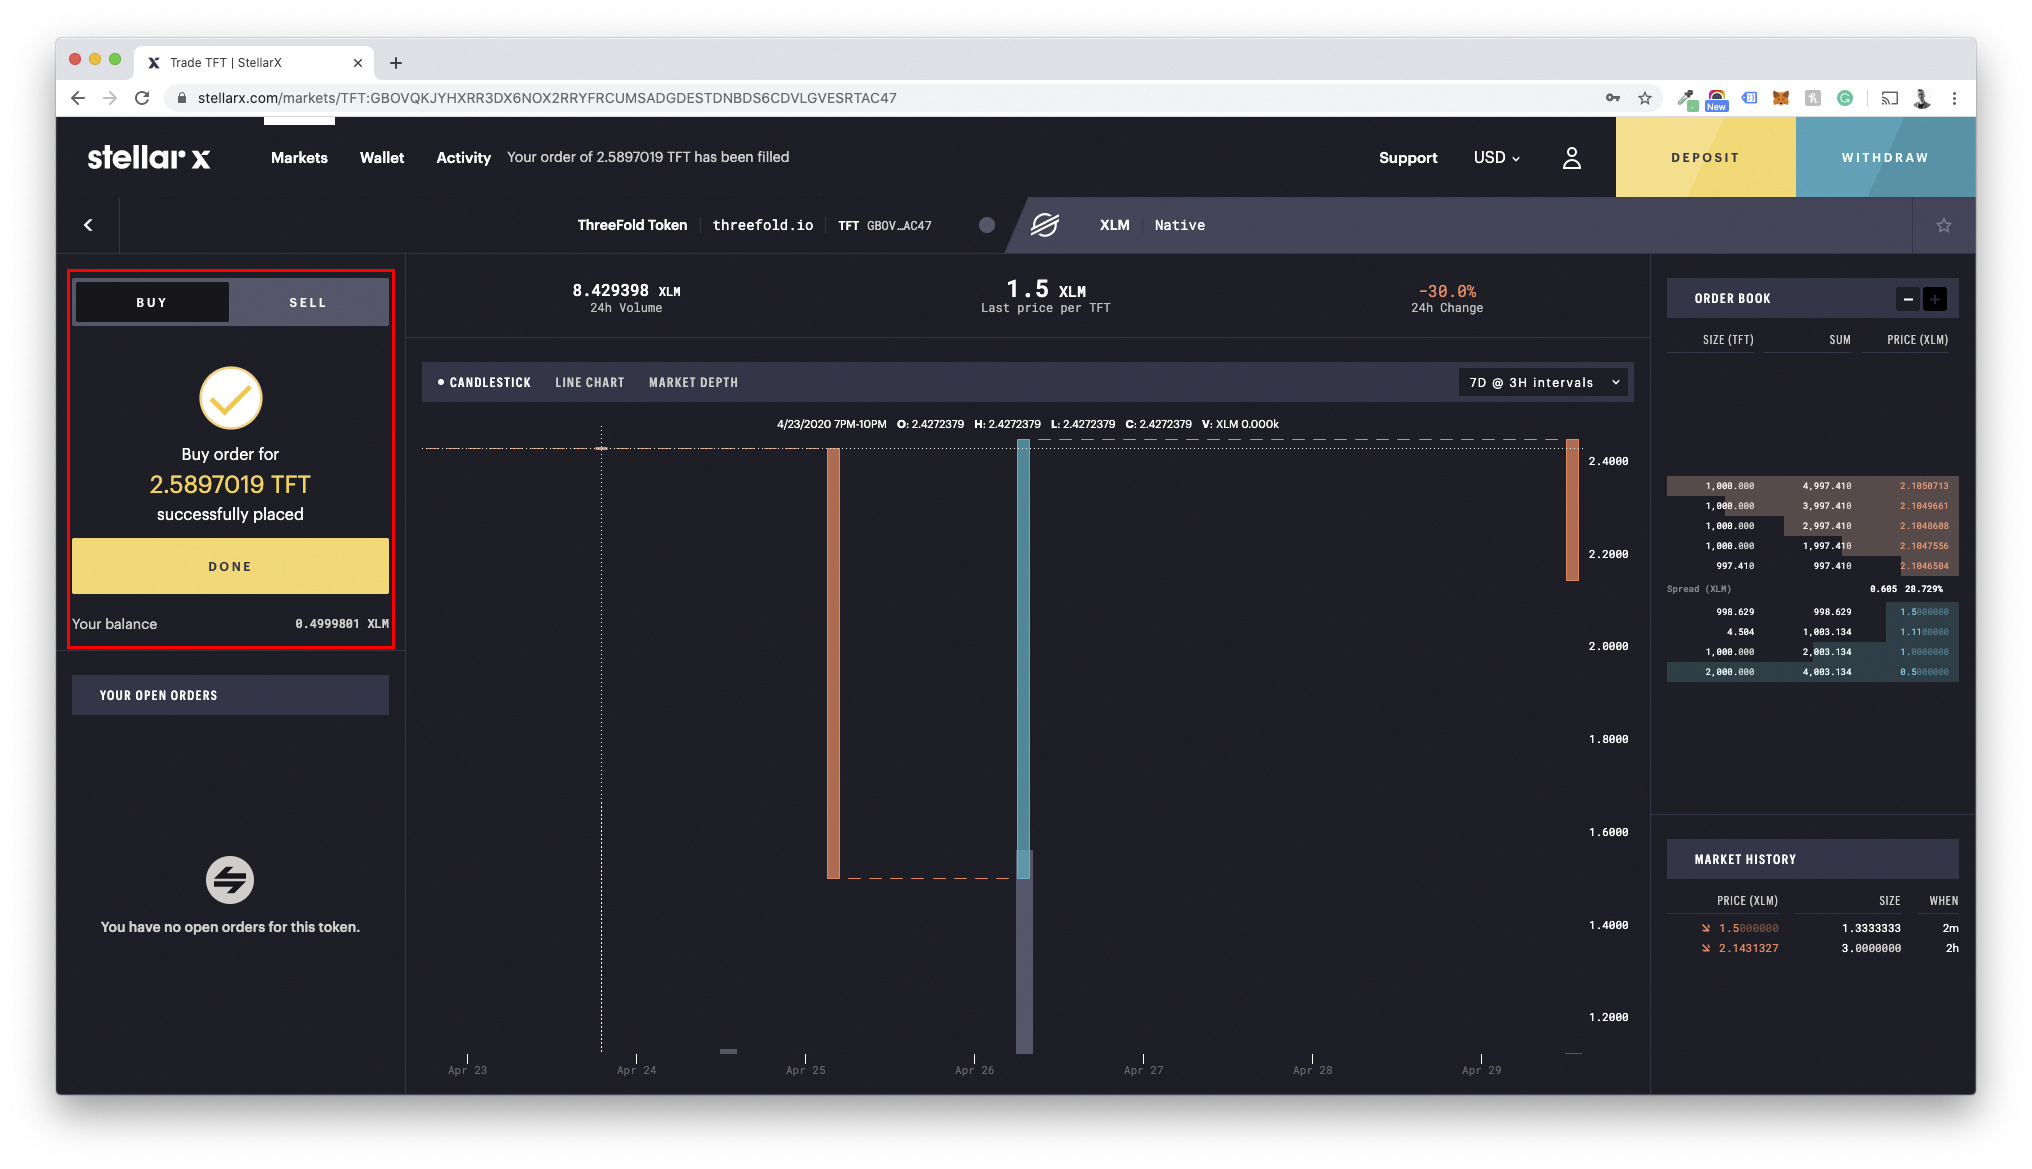Open a new browser tab
The height and width of the screenshot is (1169, 2032).
pyautogui.click(x=396, y=63)
